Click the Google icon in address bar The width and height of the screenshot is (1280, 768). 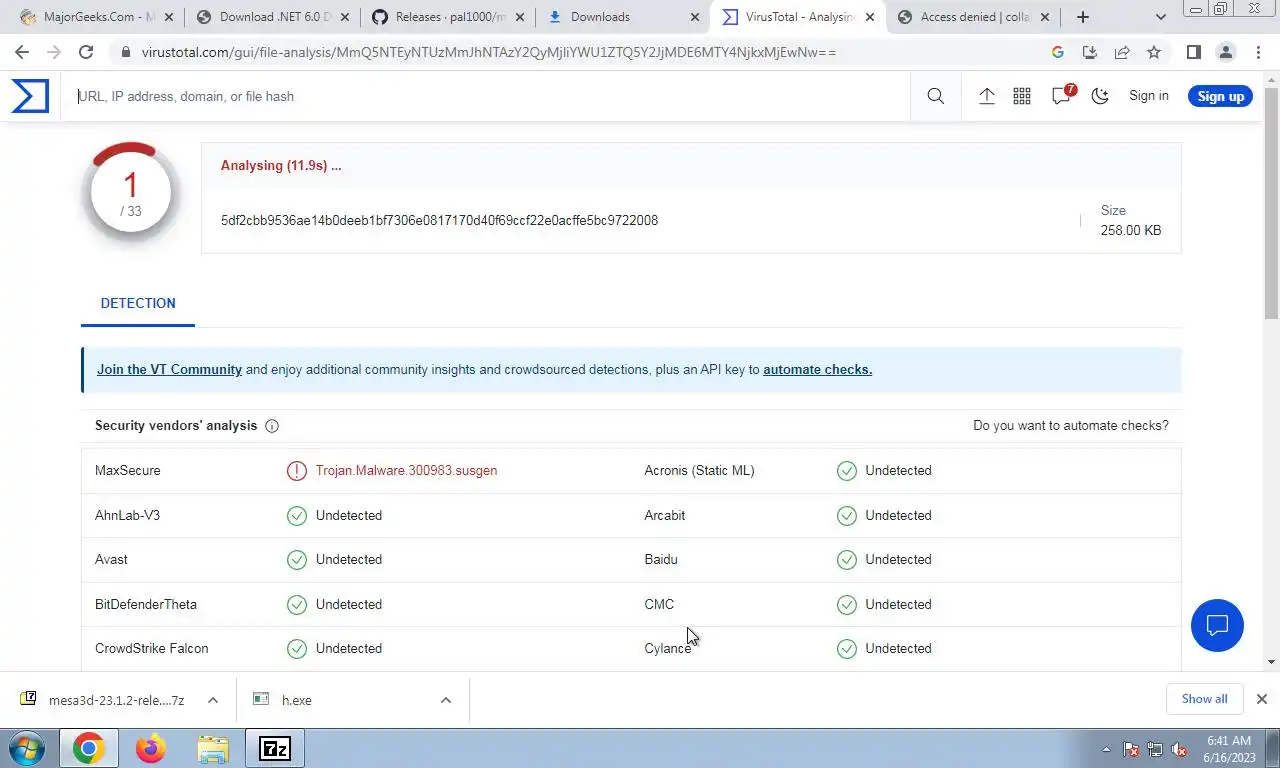1057,52
